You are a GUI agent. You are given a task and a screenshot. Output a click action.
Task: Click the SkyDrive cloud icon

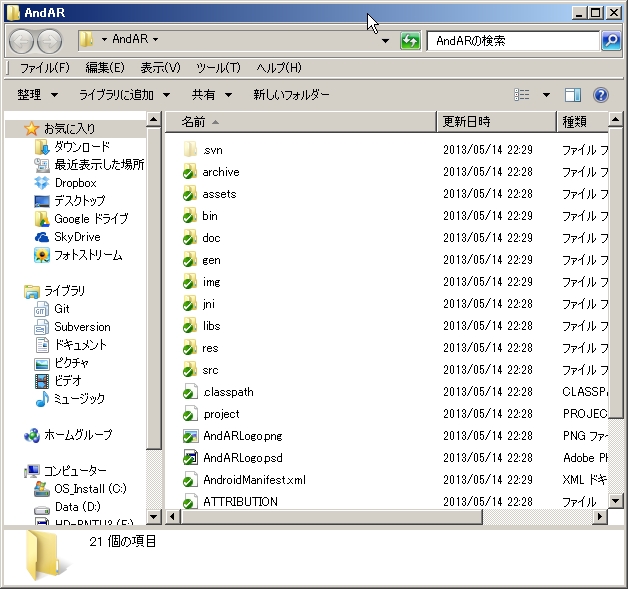point(42,237)
